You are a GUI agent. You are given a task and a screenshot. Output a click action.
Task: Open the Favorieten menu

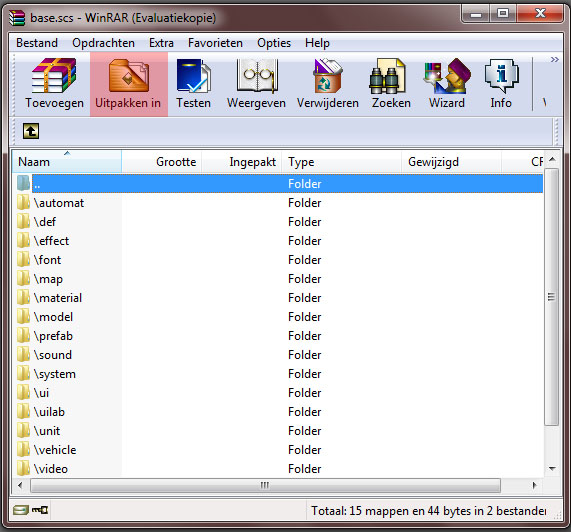215,43
